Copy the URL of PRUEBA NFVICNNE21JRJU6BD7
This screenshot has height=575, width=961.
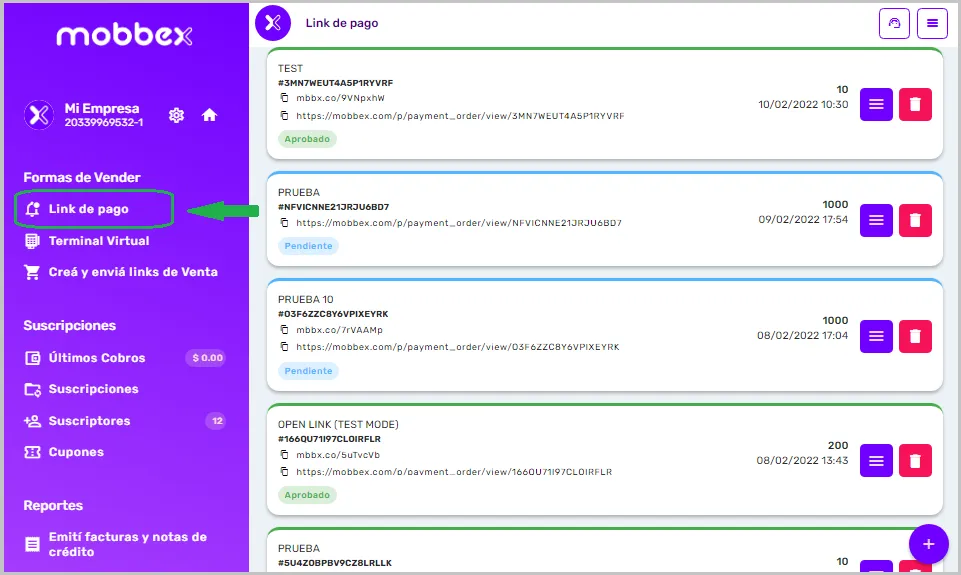pyautogui.click(x=284, y=223)
